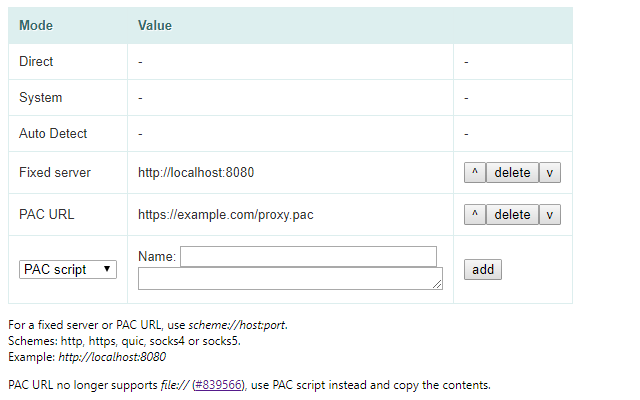The image size is (640, 400).
Task: Grab the textarea resize handle corner
Action: [x=437, y=284]
